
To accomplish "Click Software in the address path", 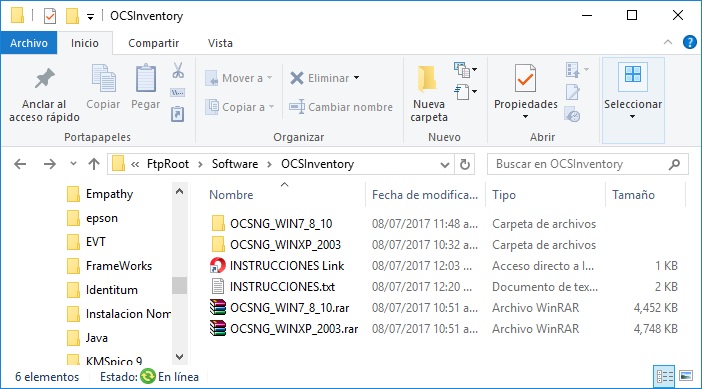I will [x=235, y=164].
